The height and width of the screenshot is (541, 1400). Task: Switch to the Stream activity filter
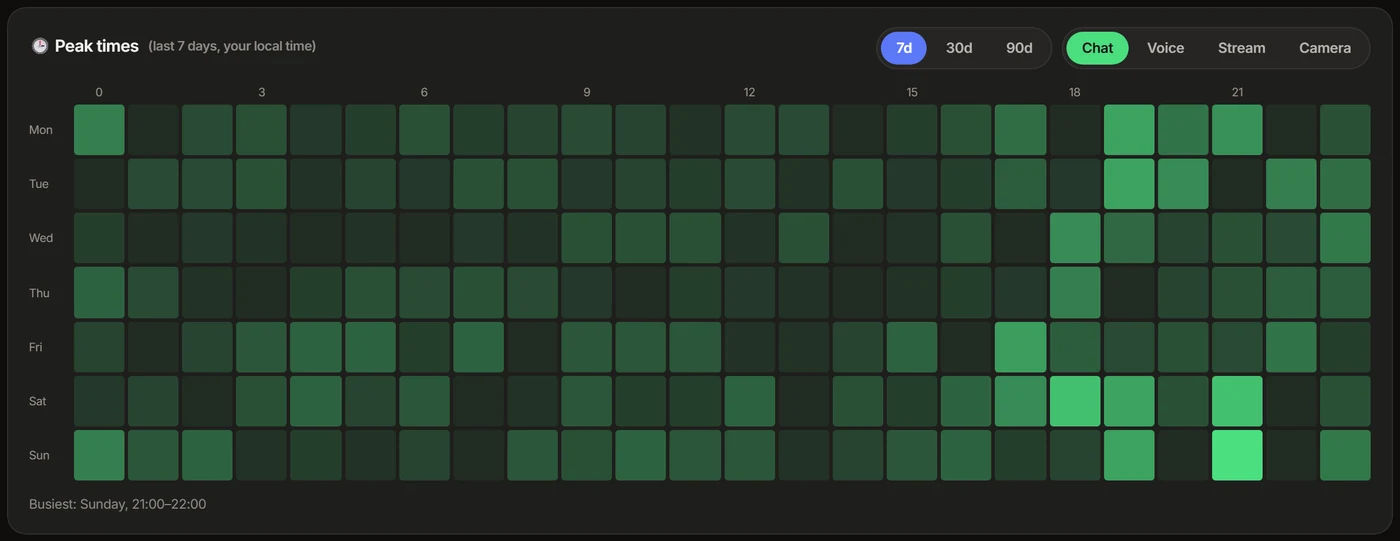(x=1241, y=48)
